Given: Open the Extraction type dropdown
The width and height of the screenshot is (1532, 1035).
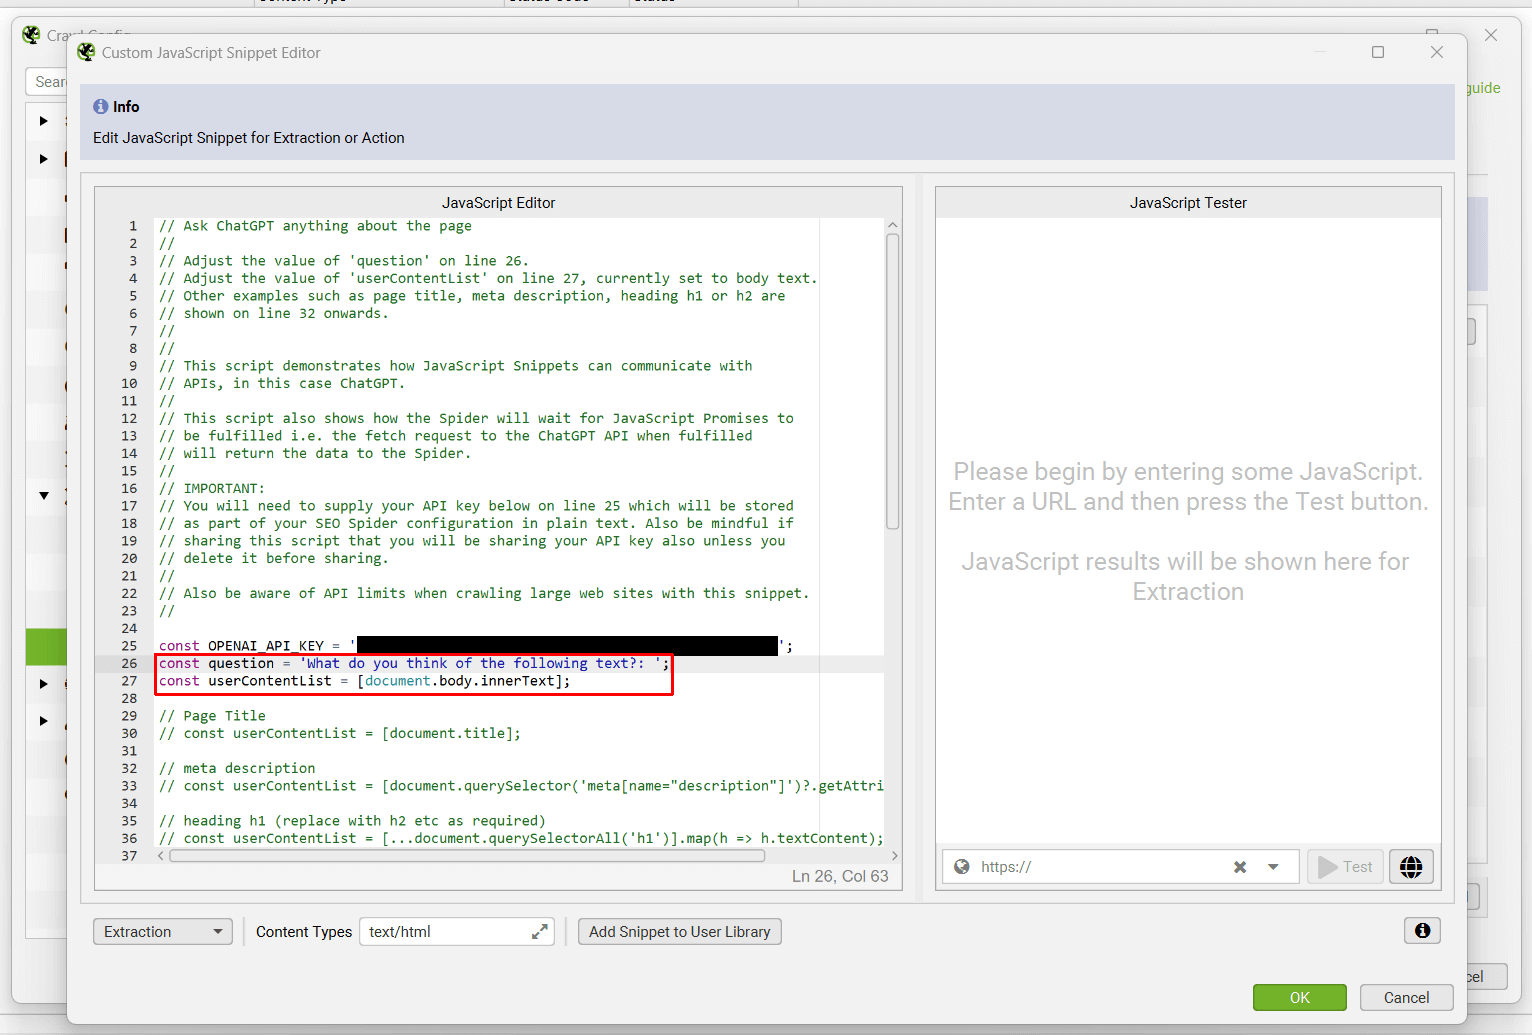Looking at the screenshot, I should coord(163,932).
